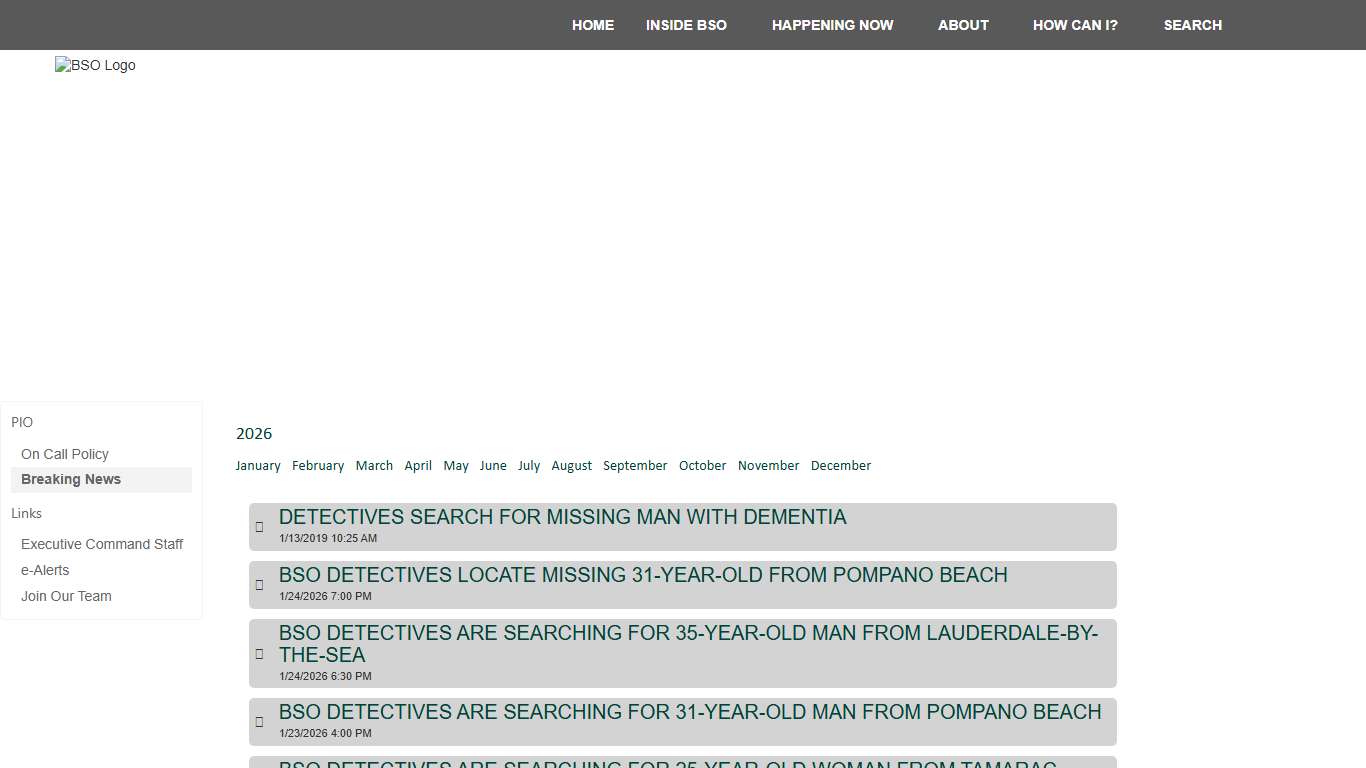The width and height of the screenshot is (1366, 768).
Task: Click the BSO Logo image
Action: point(95,66)
